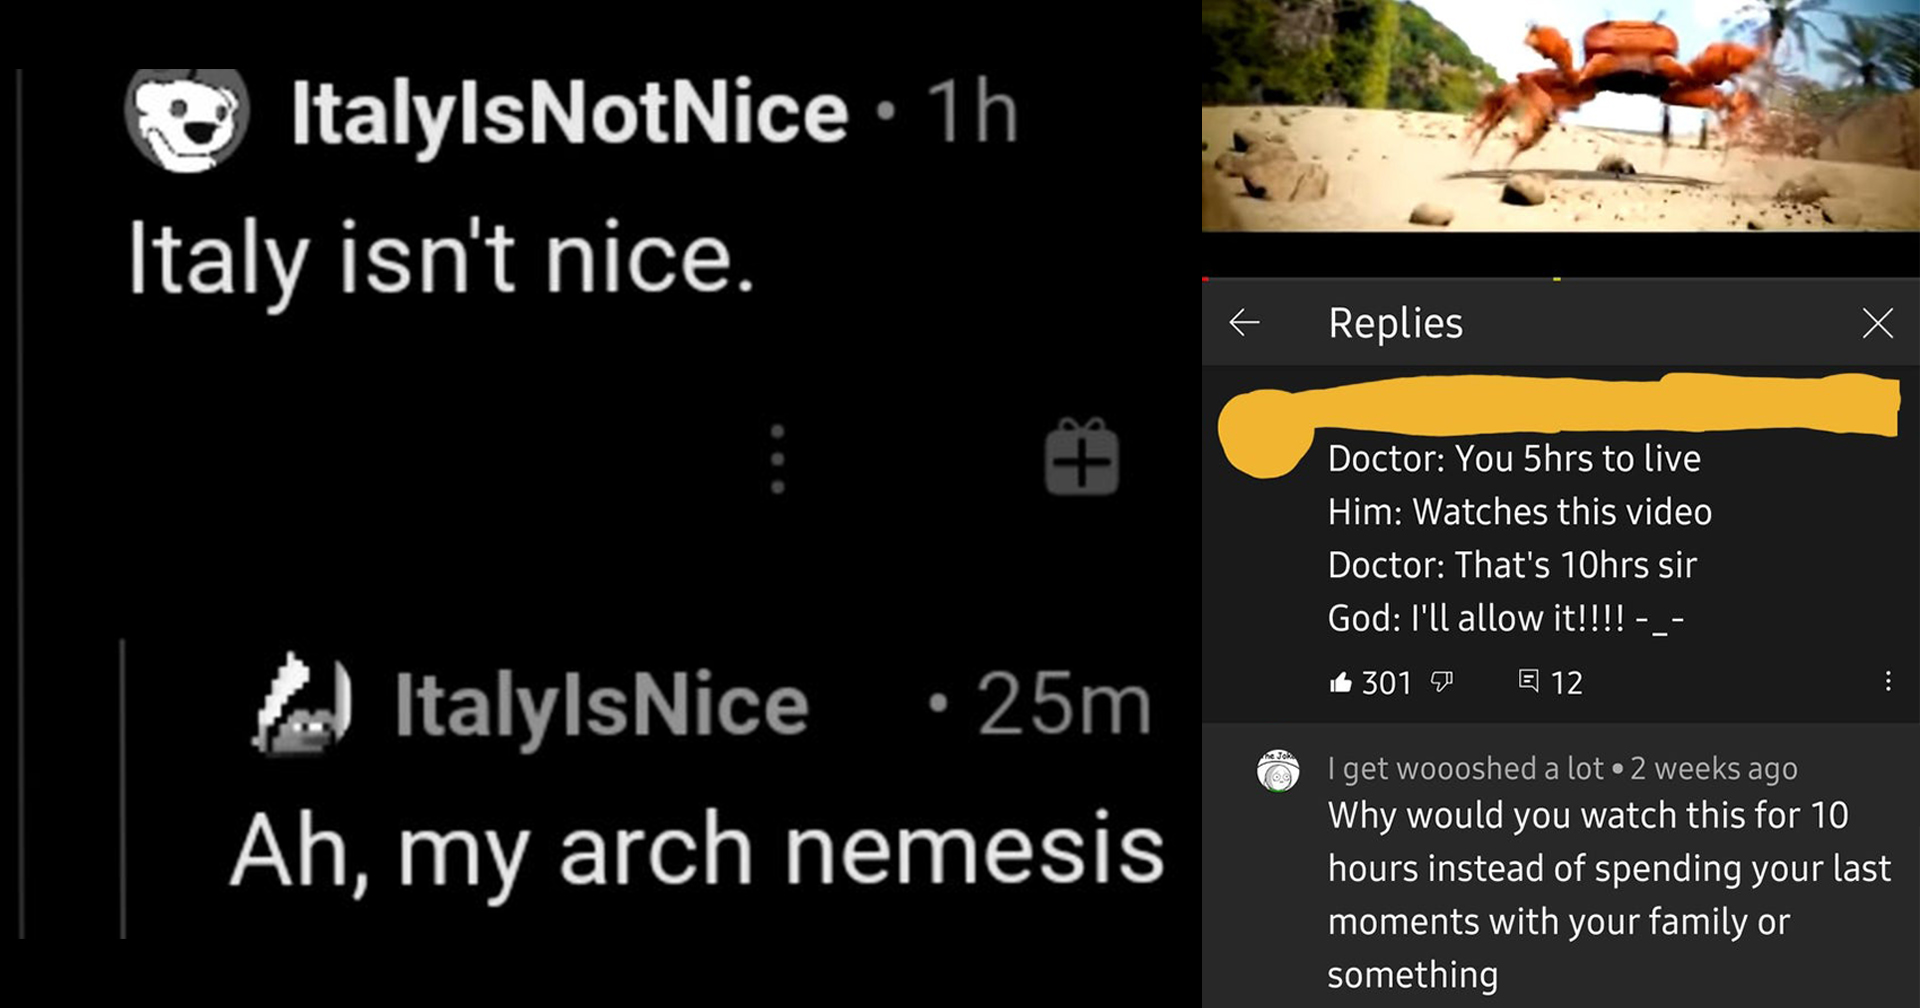Screen dimensions: 1920x1008
Task: Click ItalyIsNotNice's Reddit avatar
Action: click(186, 118)
